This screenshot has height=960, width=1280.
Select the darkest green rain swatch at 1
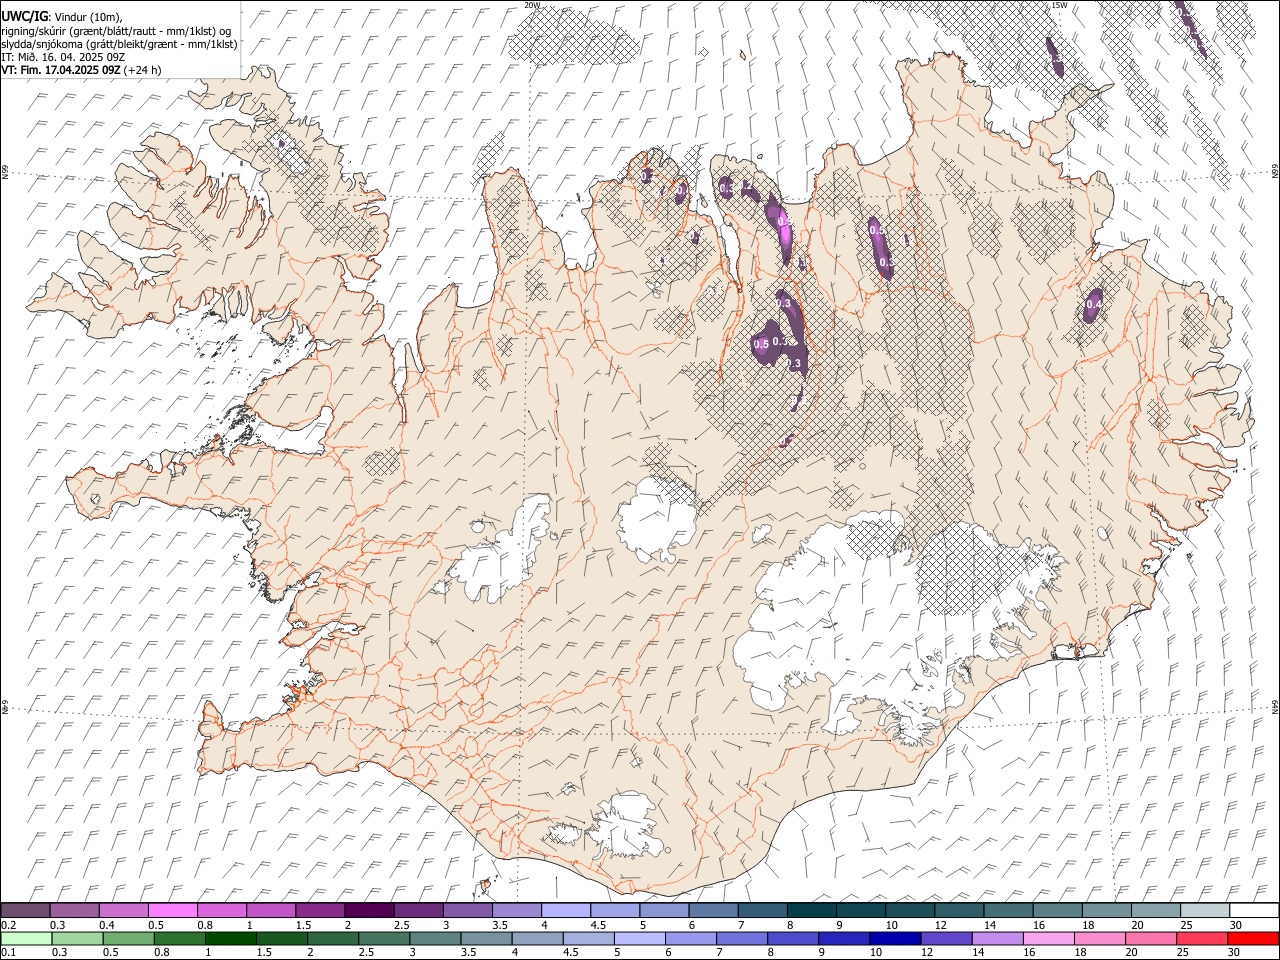coord(231,938)
